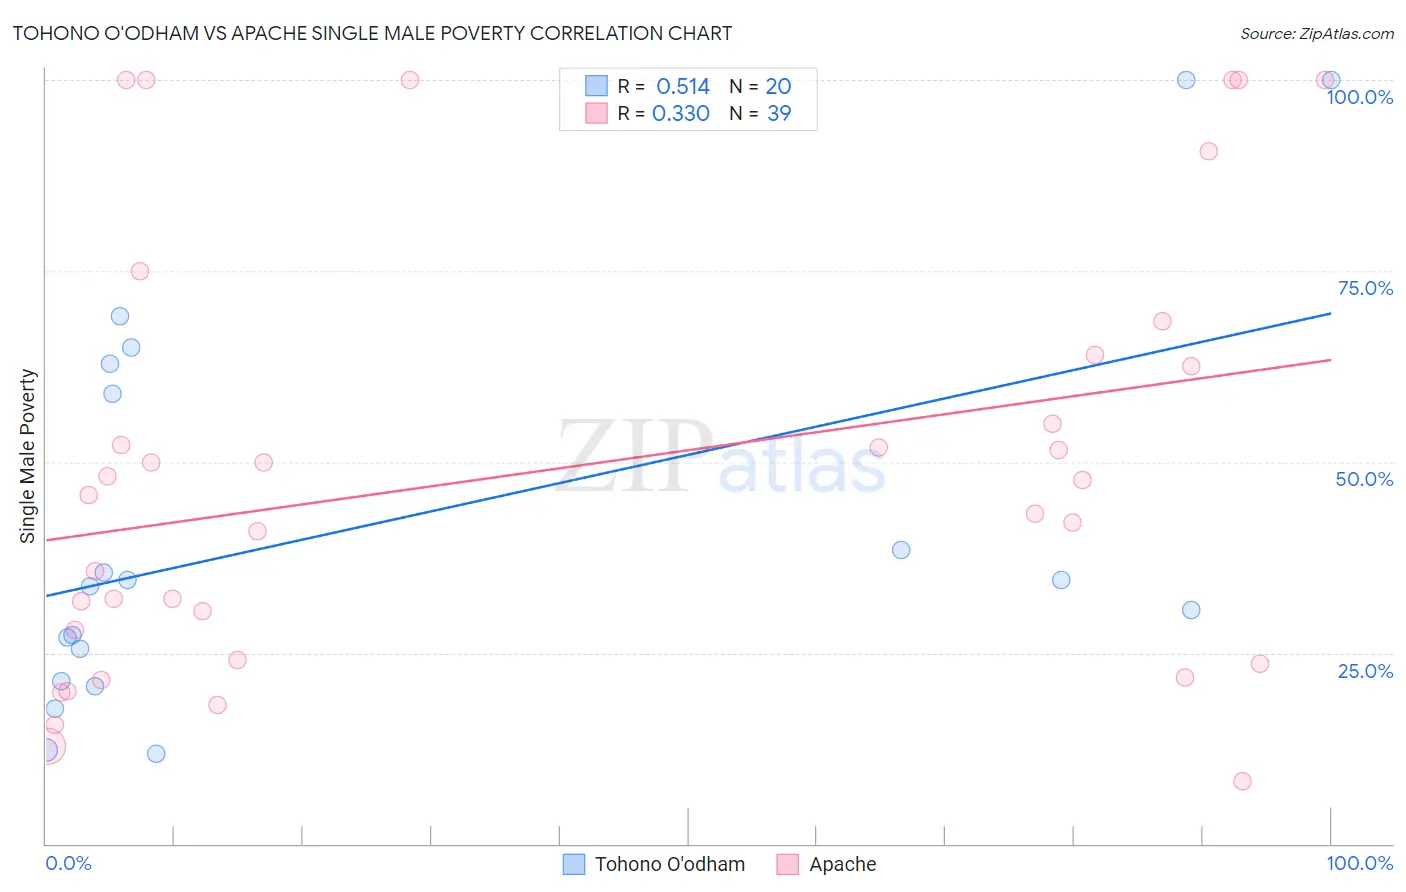Click the 100.0% x-axis label at bottom right
This screenshot has height=892, width=1406.
tap(1360, 863)
